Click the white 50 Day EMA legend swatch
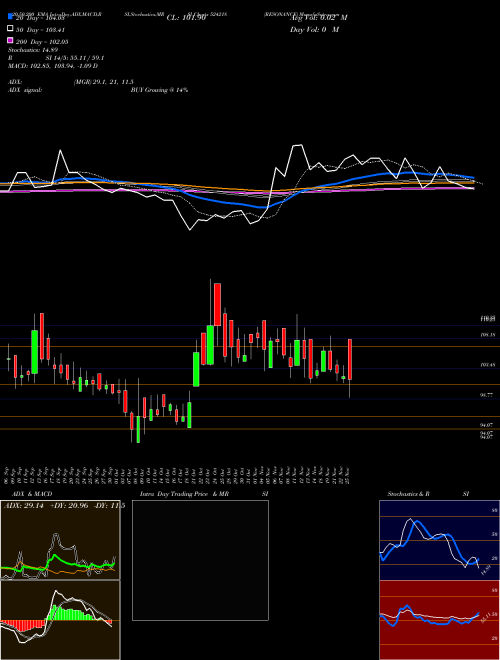The height and width of the screenshot is (660, 500). [10, 29]
